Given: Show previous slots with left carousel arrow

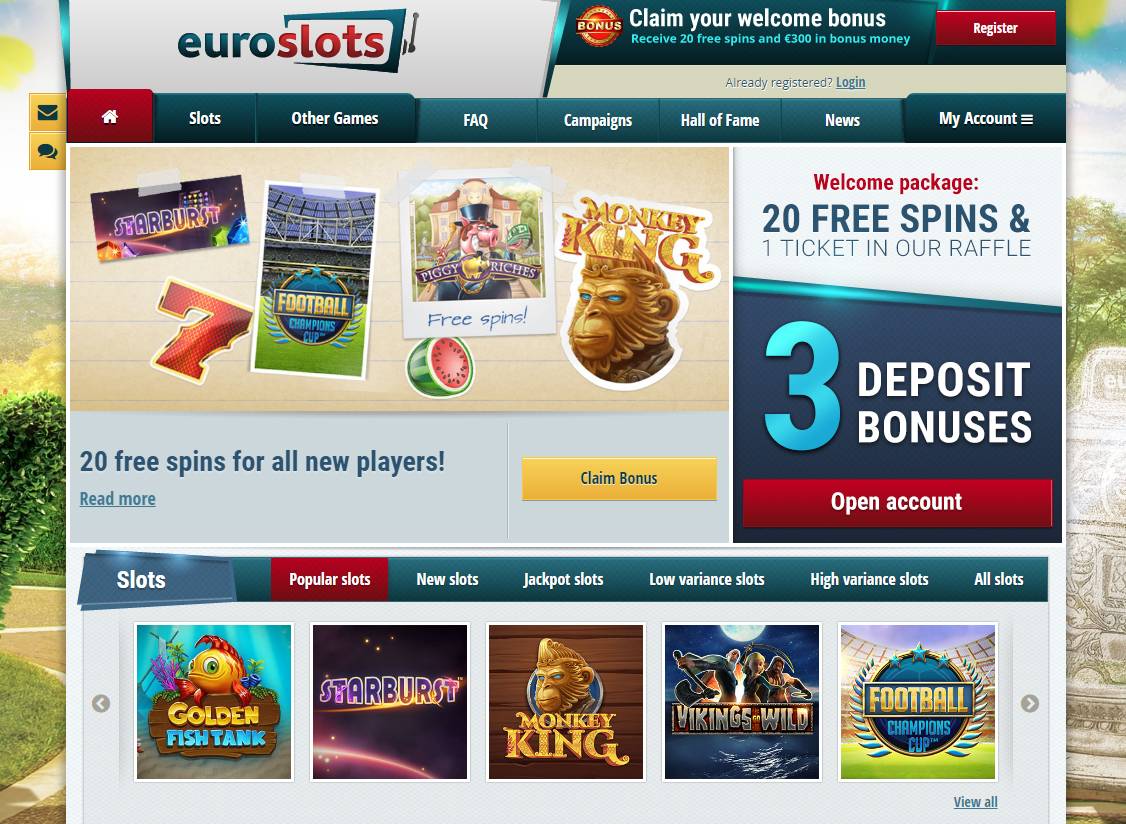Looking at the screenshot, I should coord(101,703).
